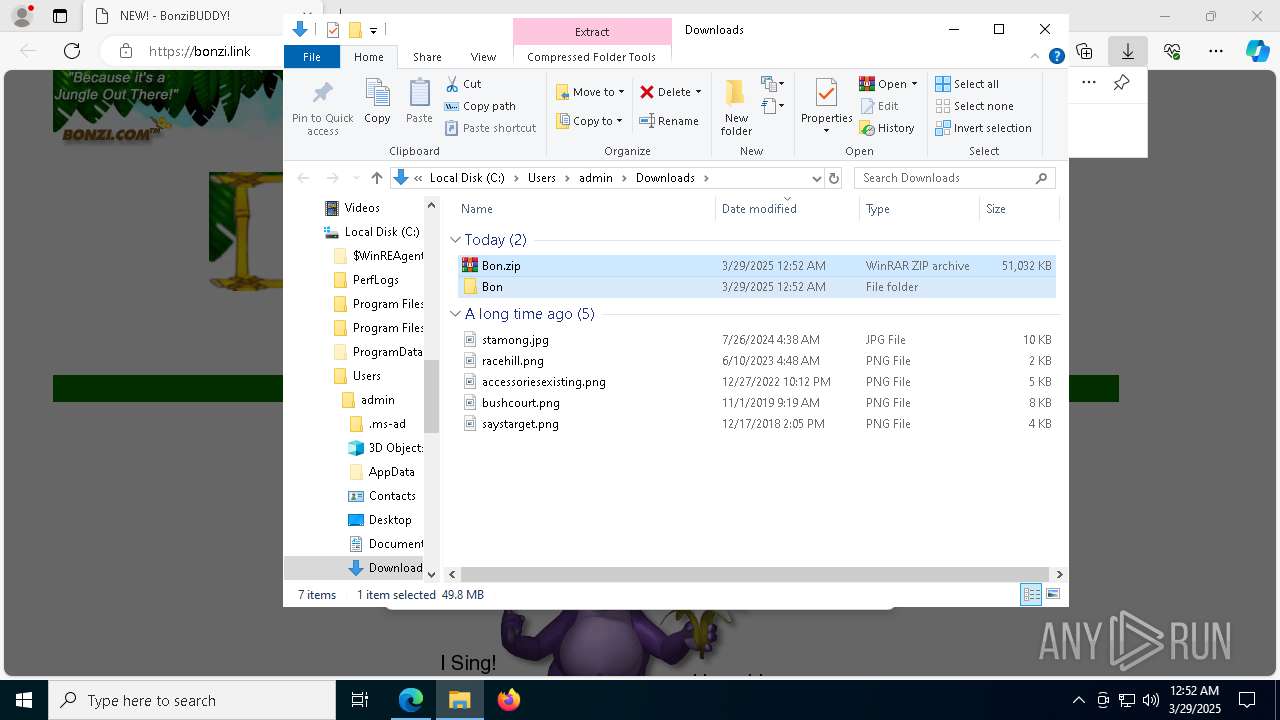Select accessoriesexisting.png in the list
1280x720 pixels.
756,382
